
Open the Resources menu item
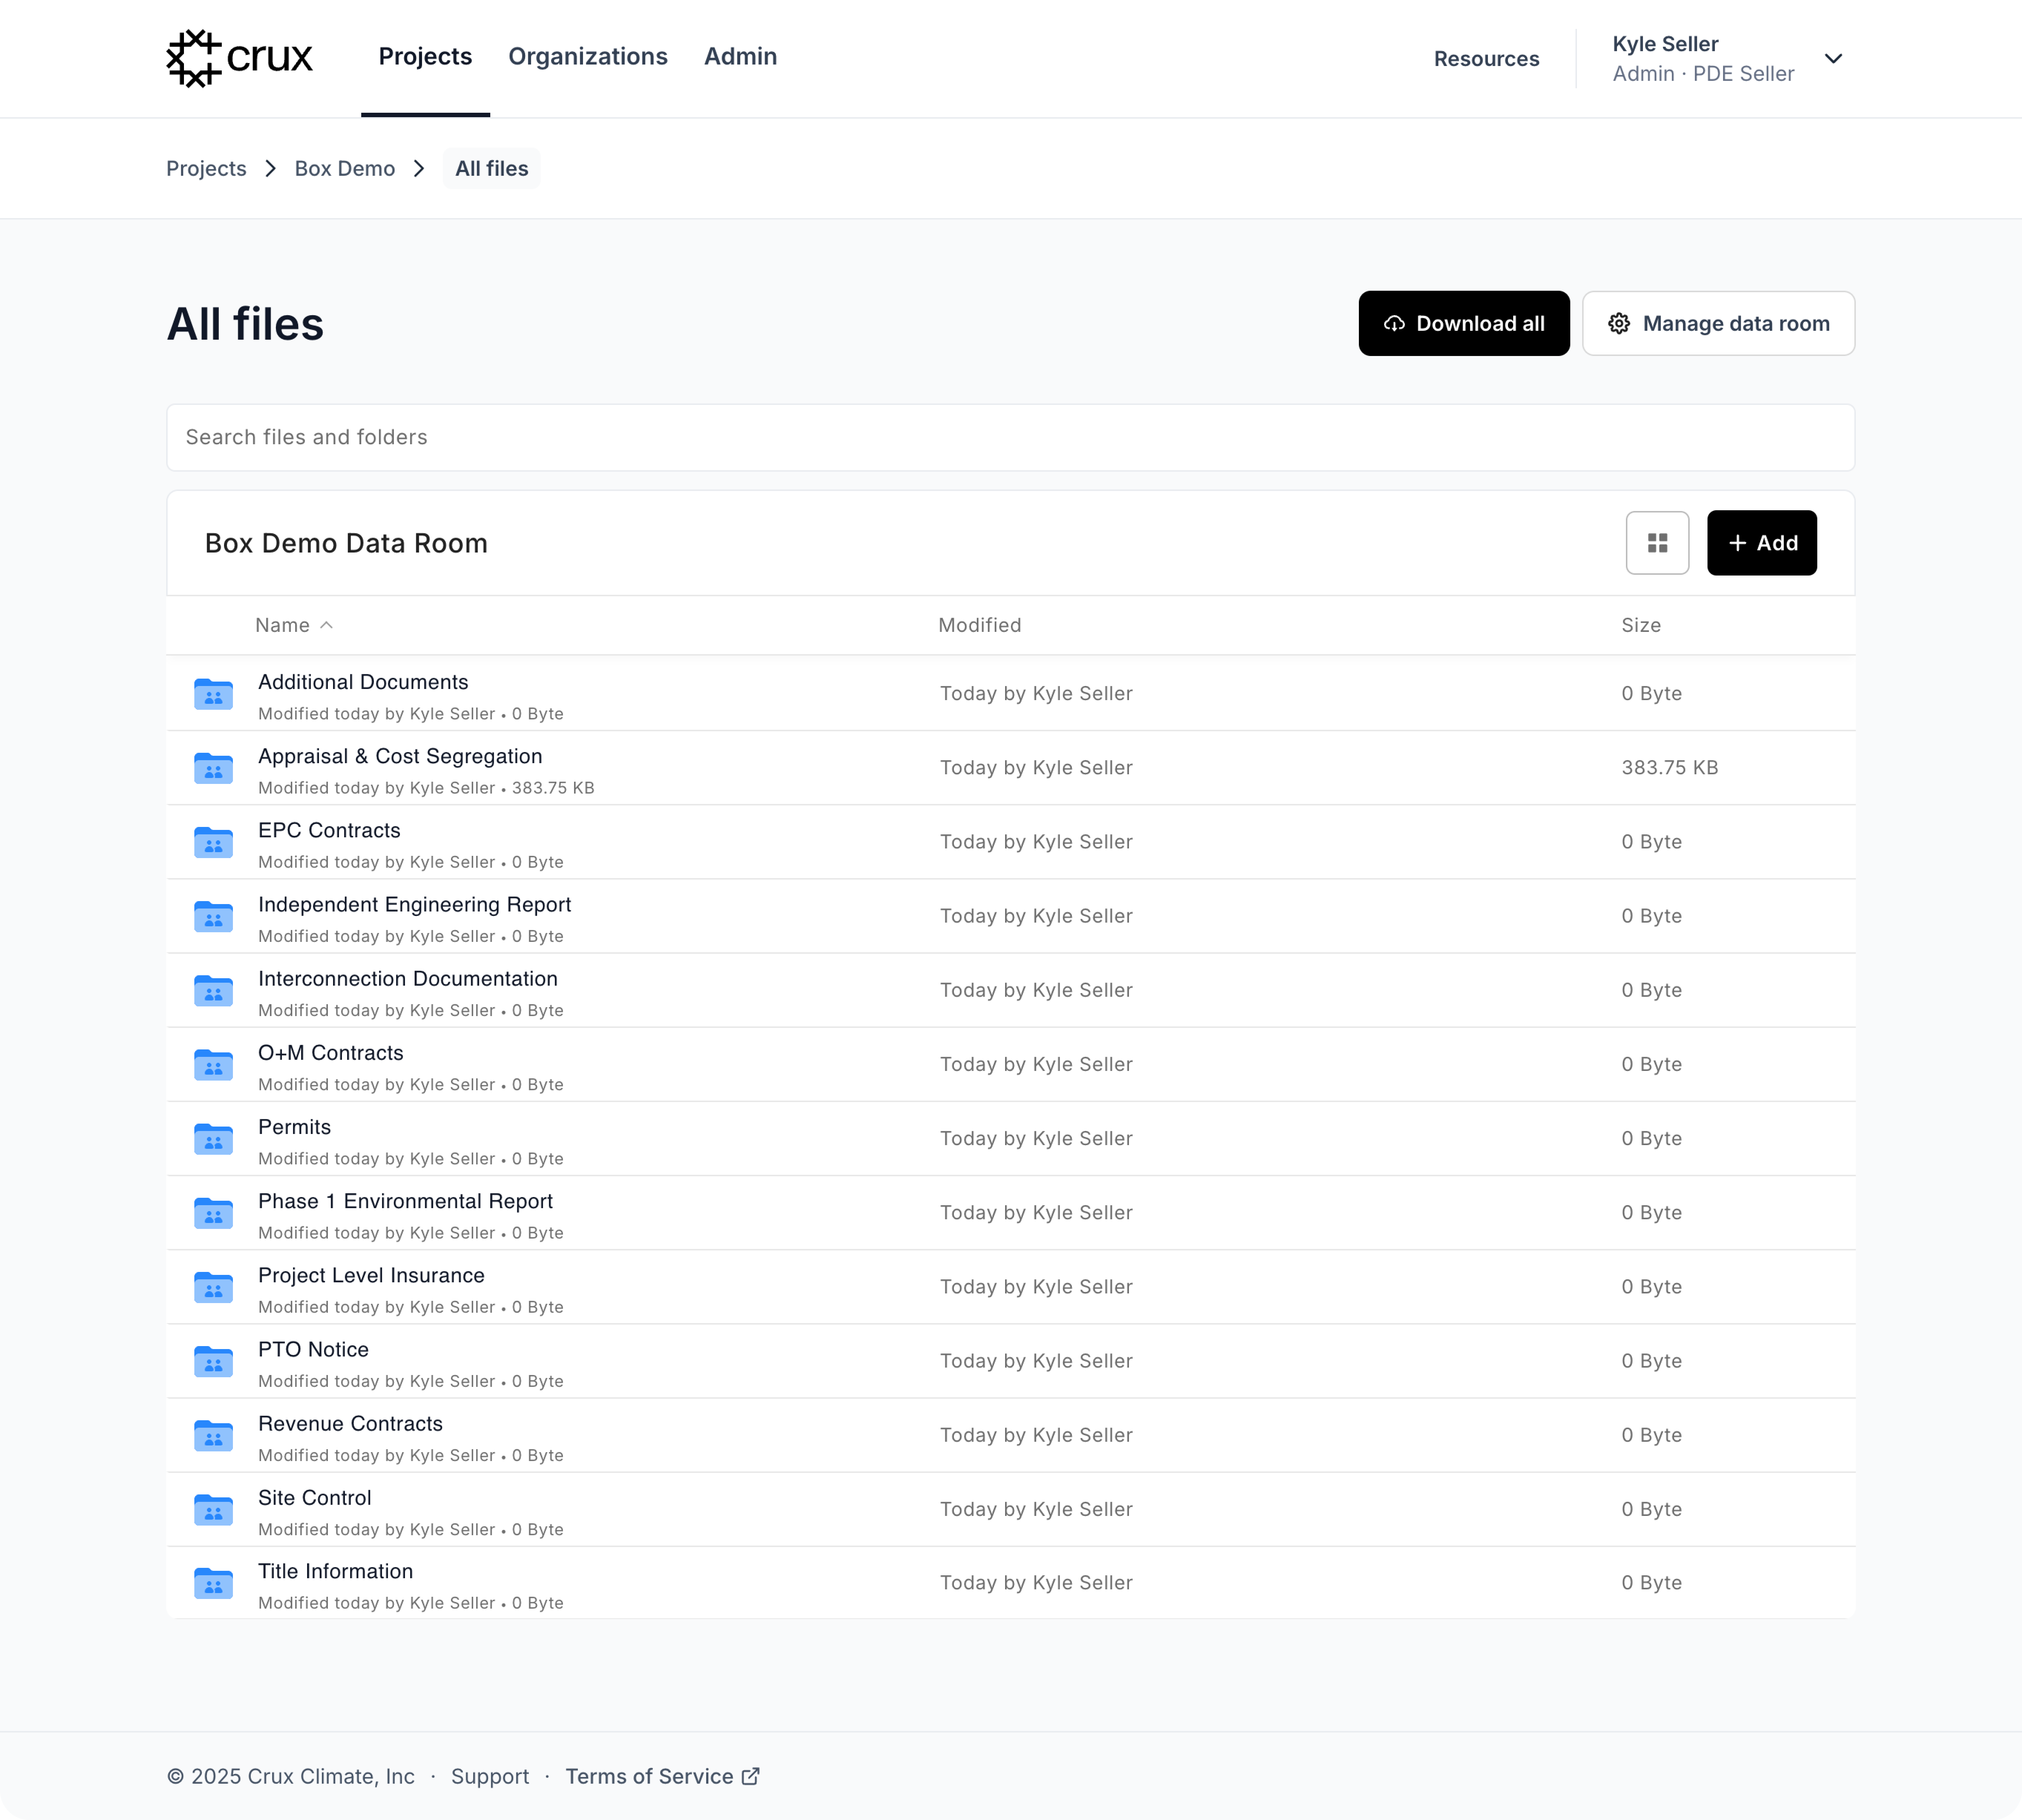pos(1486,59)
